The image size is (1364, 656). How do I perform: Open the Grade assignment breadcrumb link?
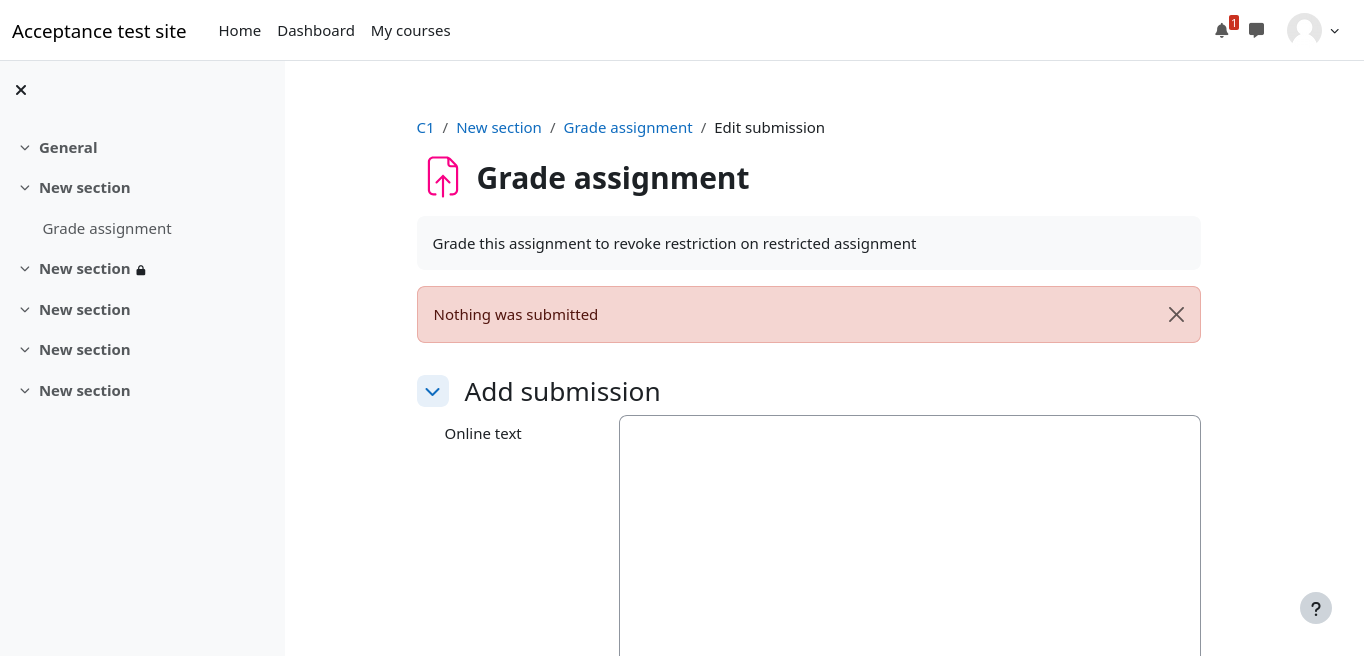click(628, 128)
